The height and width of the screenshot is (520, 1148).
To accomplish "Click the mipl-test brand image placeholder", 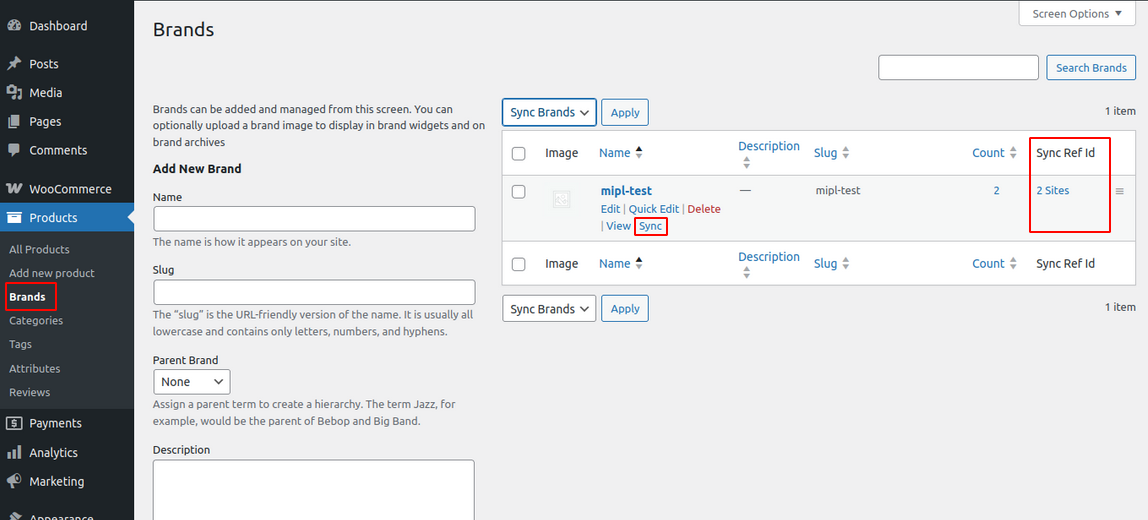I will coord(561,201).
